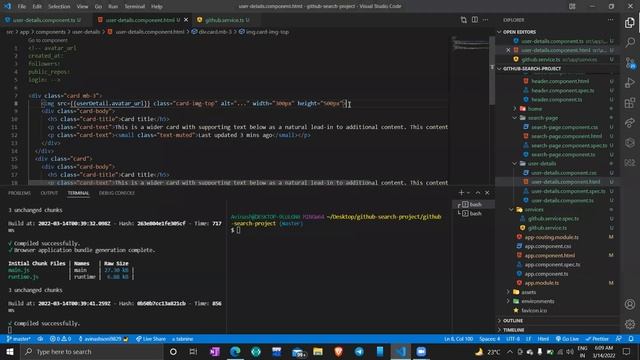Open the Explorer view in activity bar

(x=630, y=23)
